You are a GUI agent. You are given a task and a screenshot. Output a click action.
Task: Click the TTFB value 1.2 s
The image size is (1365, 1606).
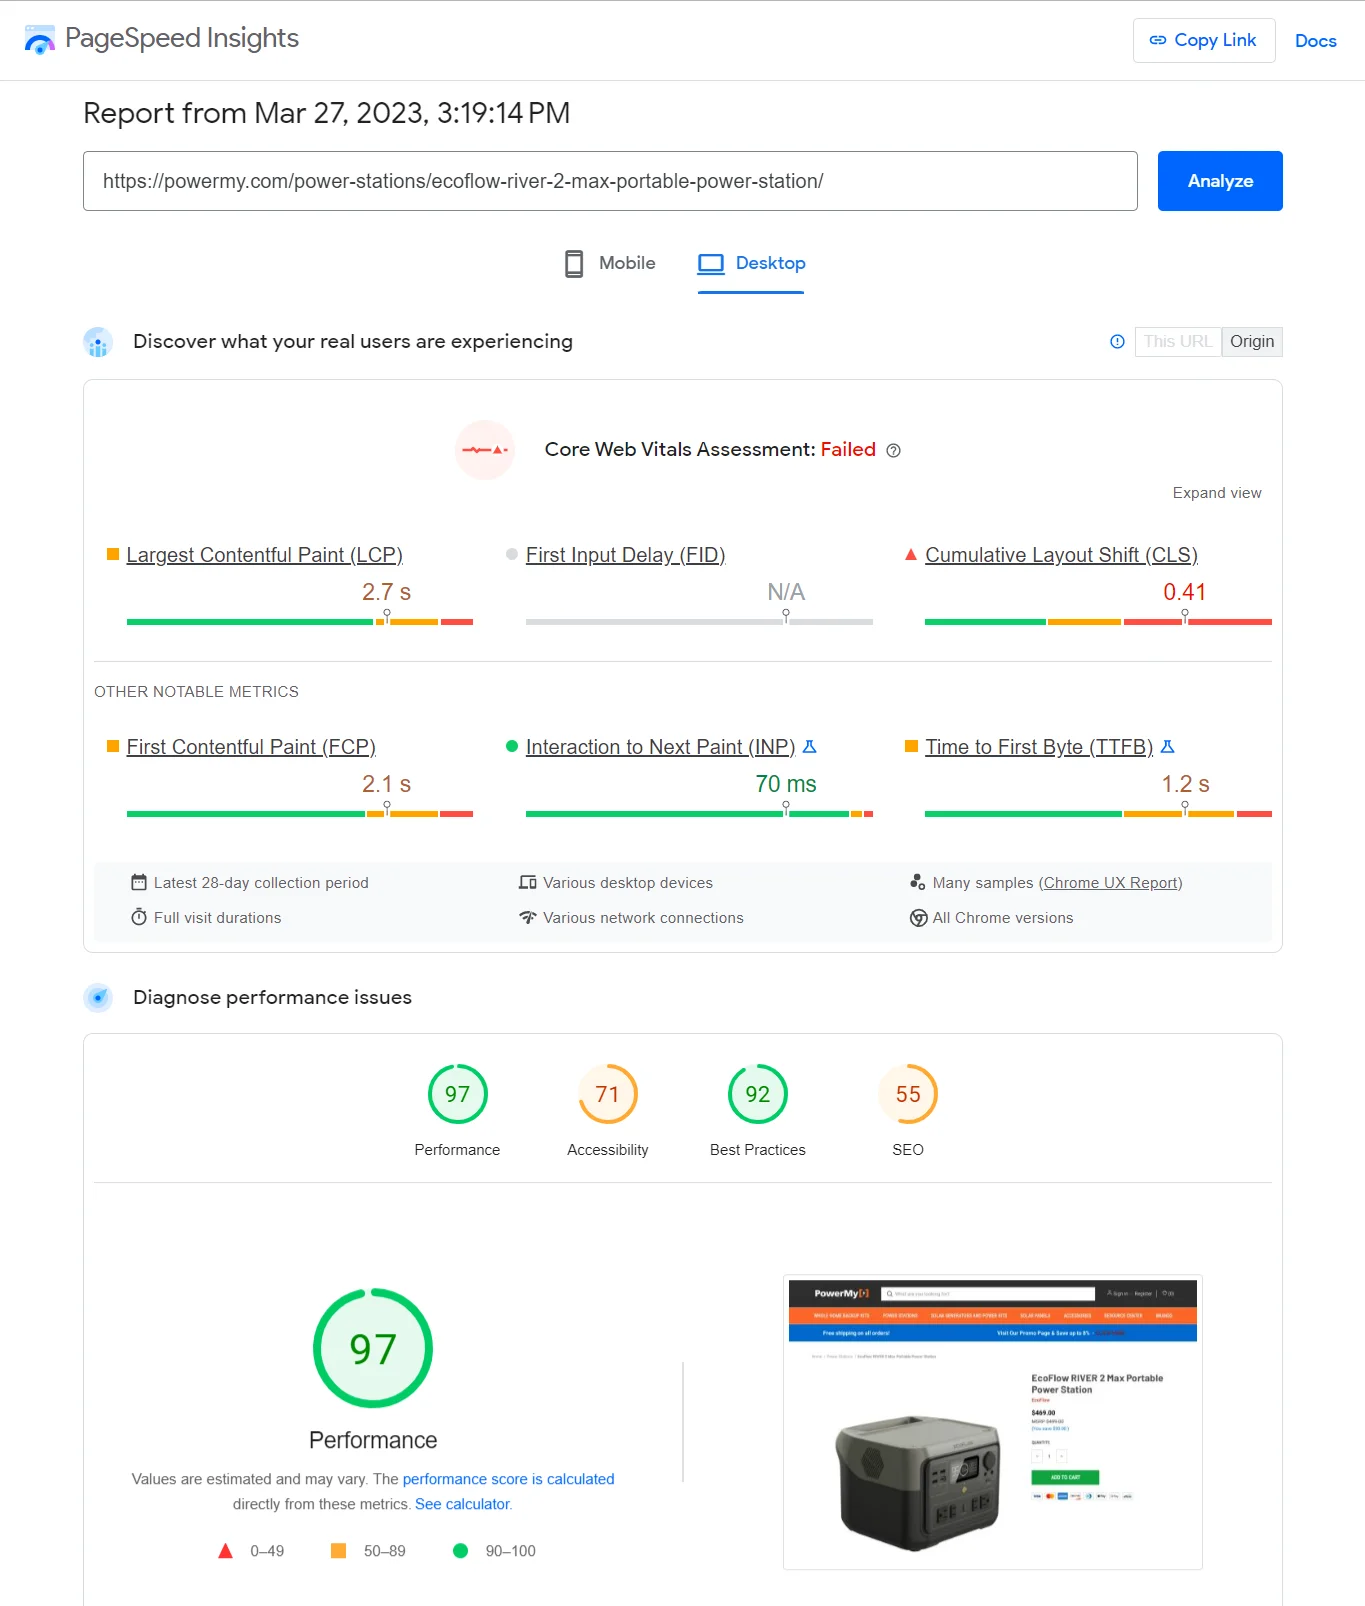coord(1185,784)
